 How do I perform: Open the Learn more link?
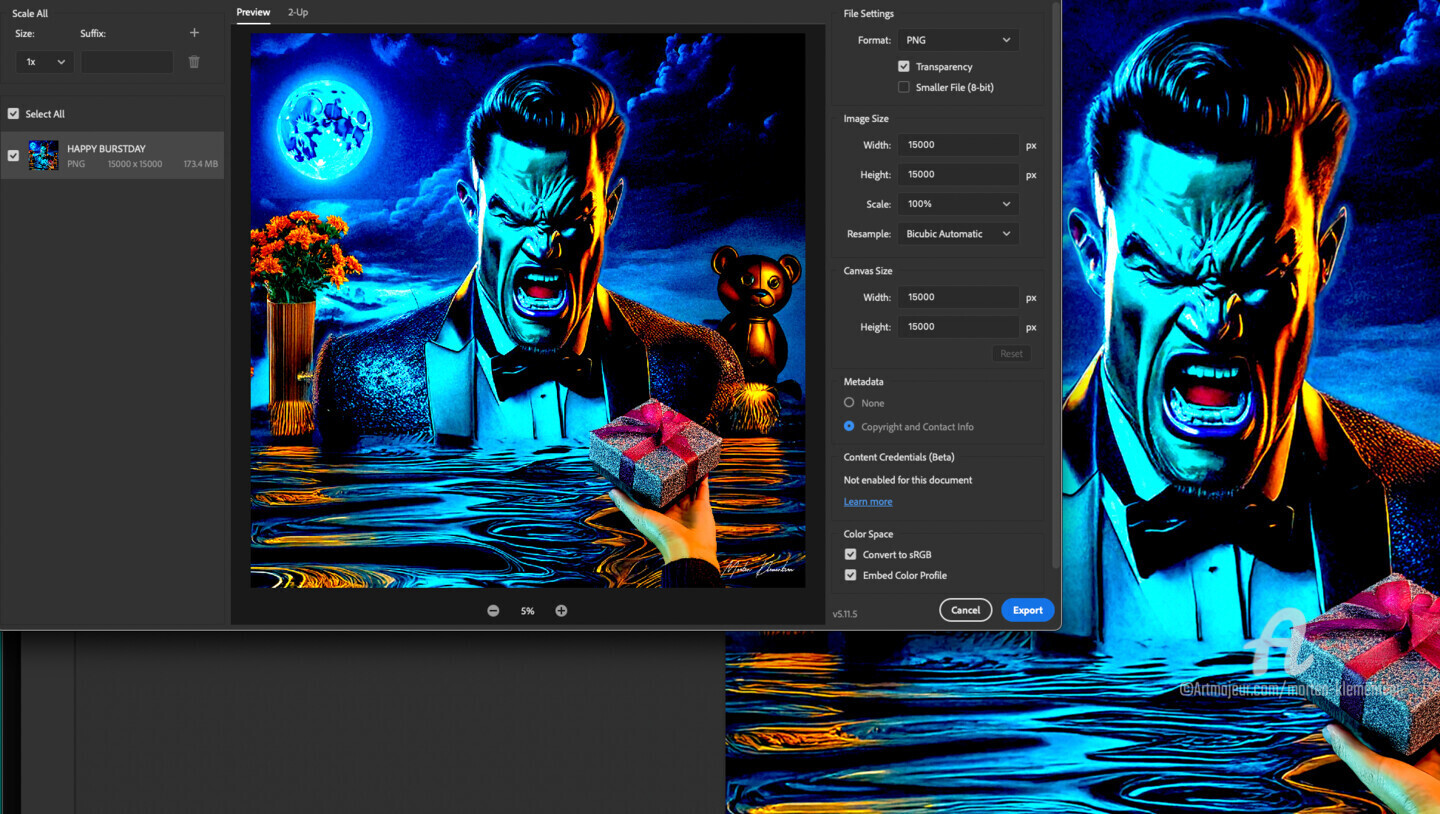coord(868,502)
